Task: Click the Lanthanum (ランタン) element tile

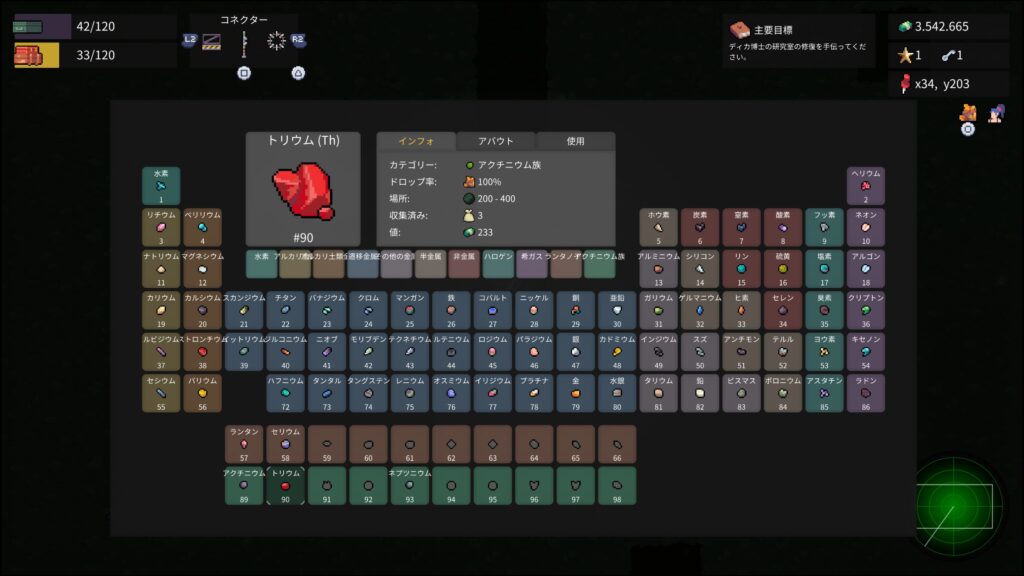Action: 243,444
